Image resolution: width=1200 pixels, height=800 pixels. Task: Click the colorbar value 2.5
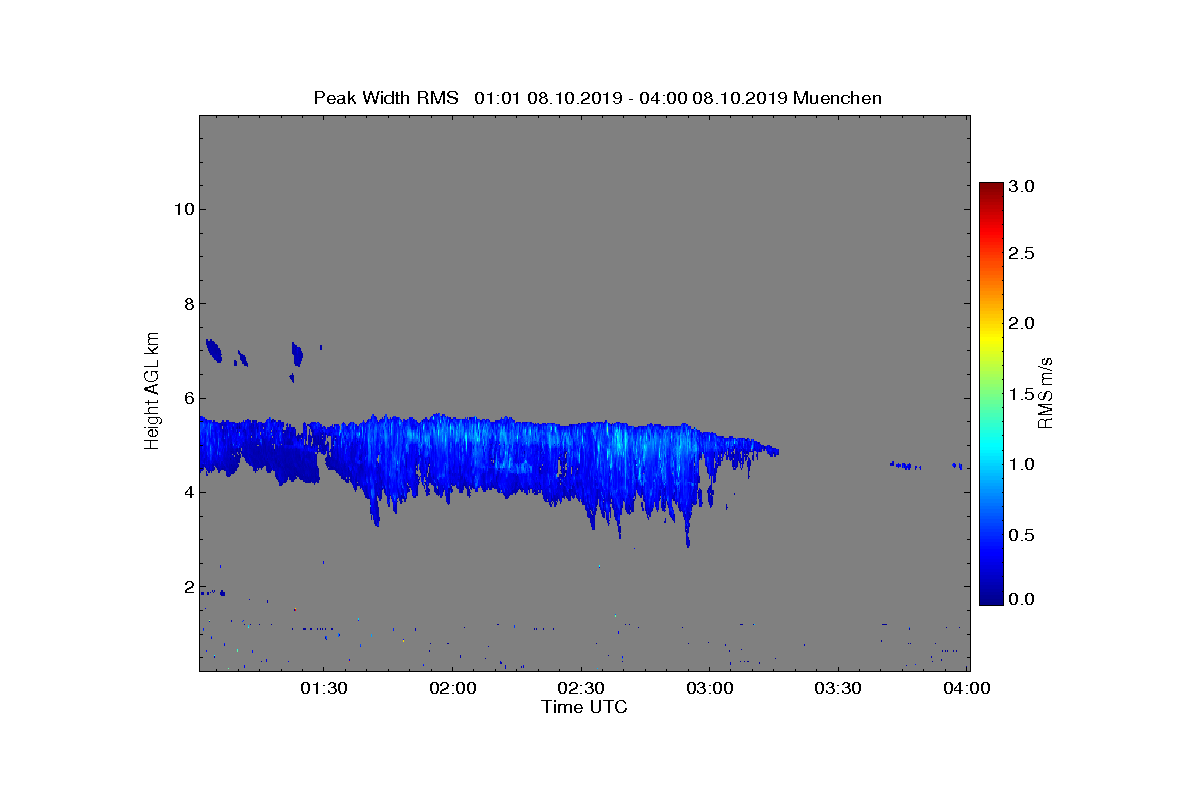tap(1021, 254)
